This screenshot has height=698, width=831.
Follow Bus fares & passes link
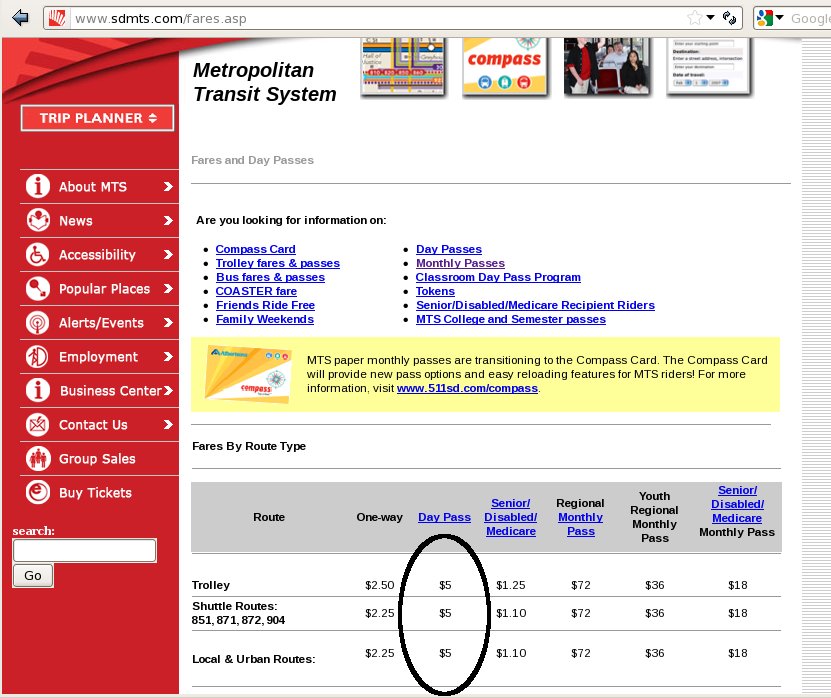coord(270,277)
